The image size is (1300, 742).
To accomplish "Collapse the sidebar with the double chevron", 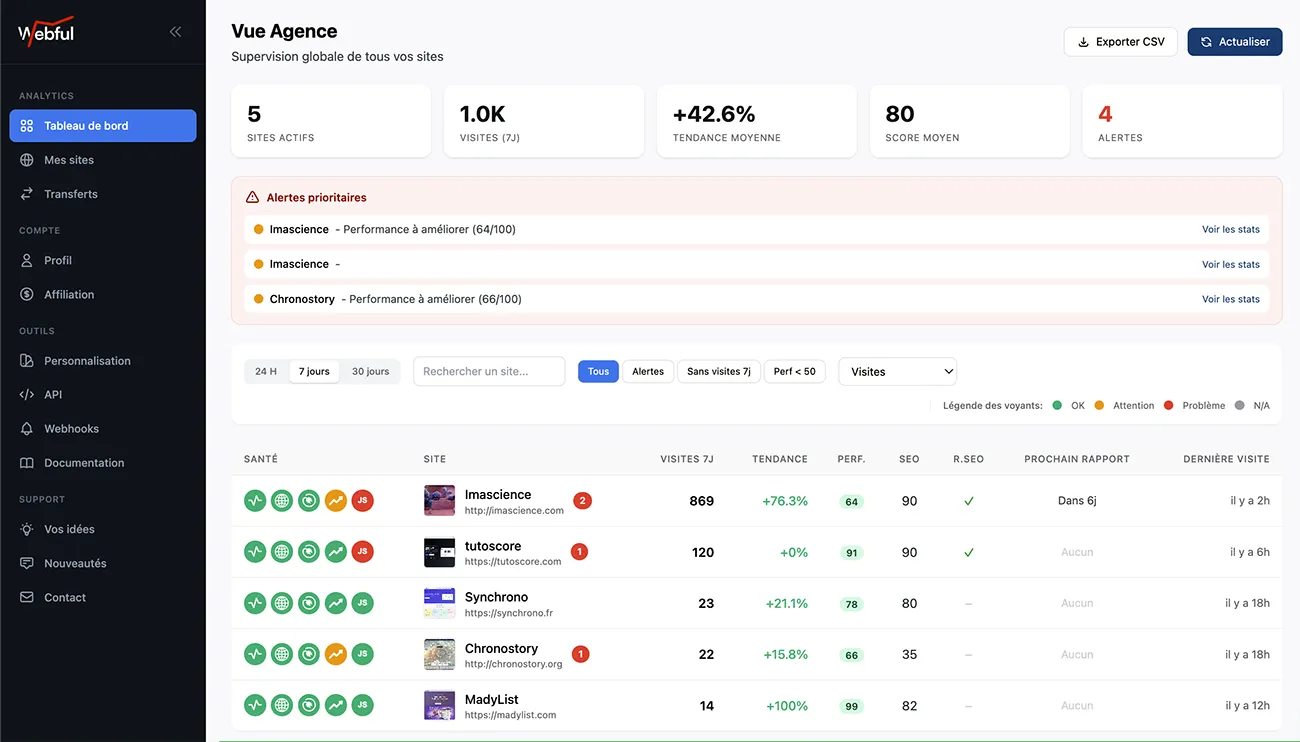I will [175, 31].
